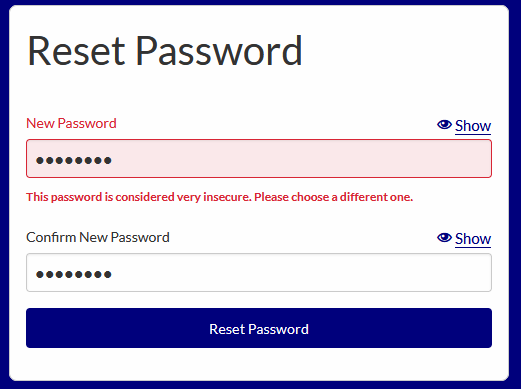Viewport: 521px width, 389px height.
Task: Click the eye icon beside New Password
Action: point(444,125)
